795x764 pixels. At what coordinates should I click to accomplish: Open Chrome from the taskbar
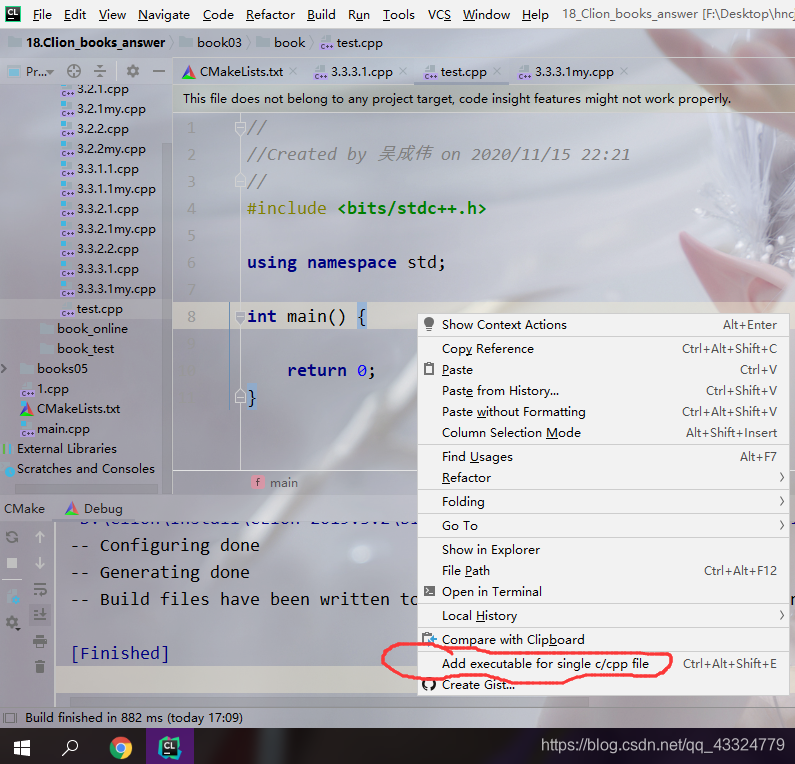[121, 748]
